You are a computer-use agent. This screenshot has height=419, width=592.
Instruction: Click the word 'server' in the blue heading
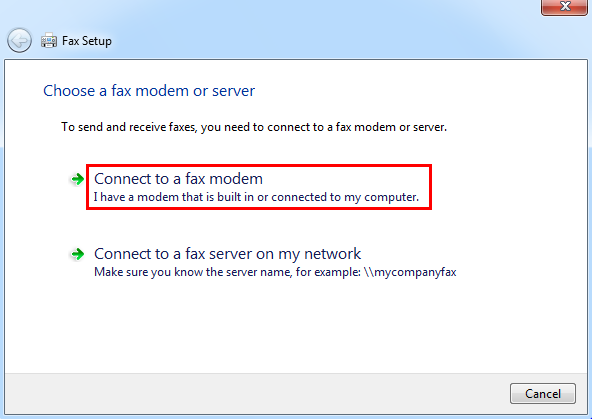tap(233, 91)
